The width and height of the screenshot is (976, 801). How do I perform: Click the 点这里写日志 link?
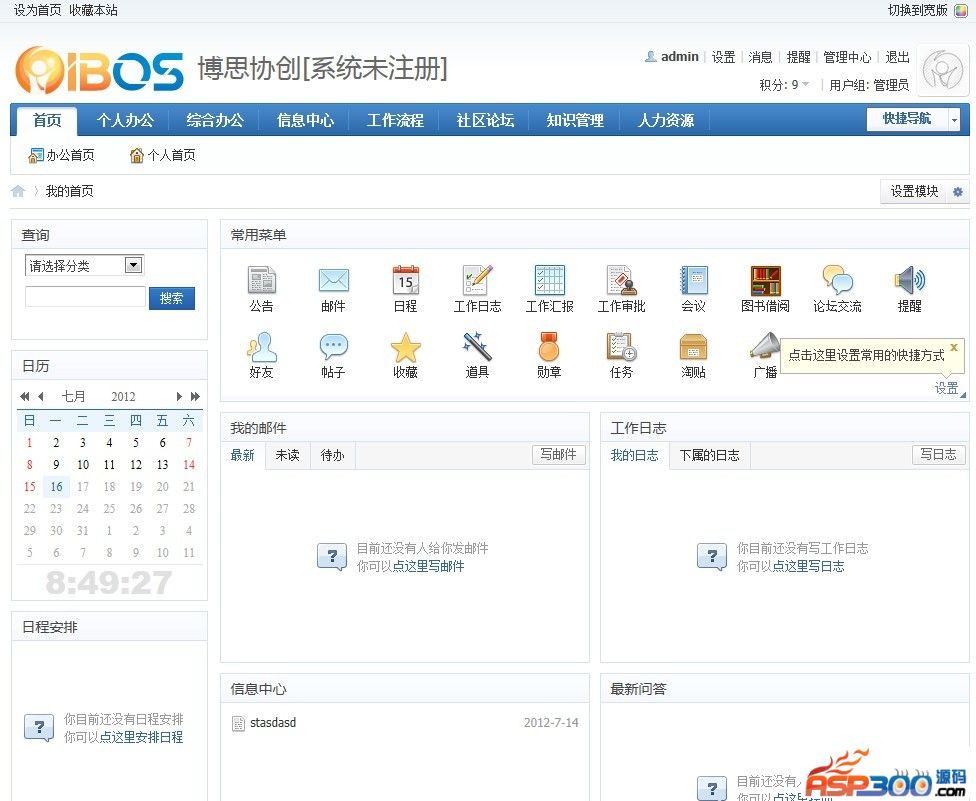[809, 566]
